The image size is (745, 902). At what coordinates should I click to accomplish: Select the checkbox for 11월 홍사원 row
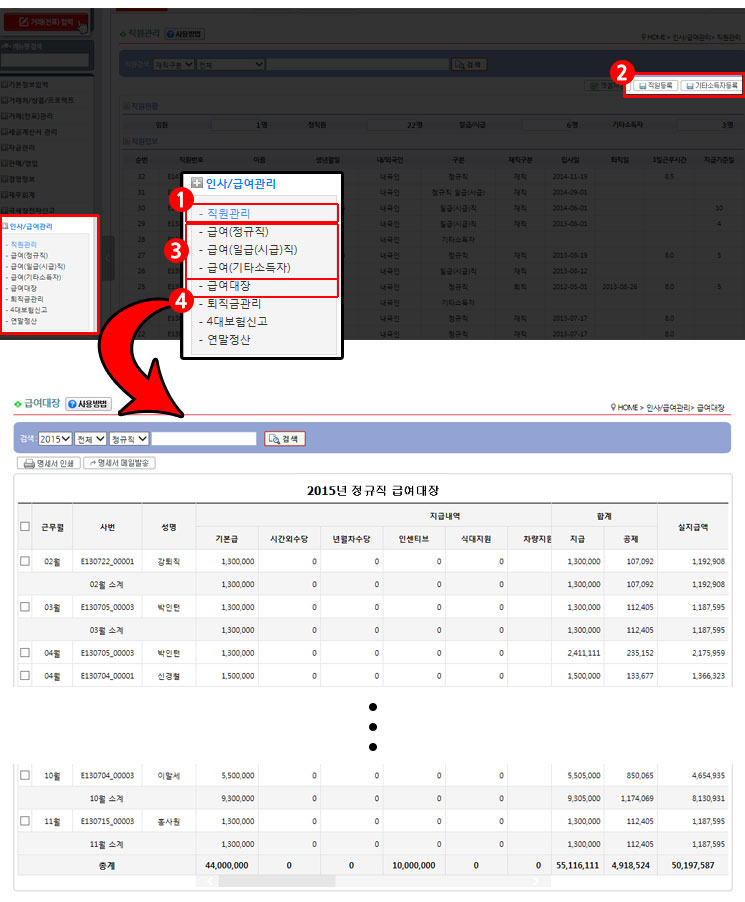pyautogui.click(x=25, y=820)
